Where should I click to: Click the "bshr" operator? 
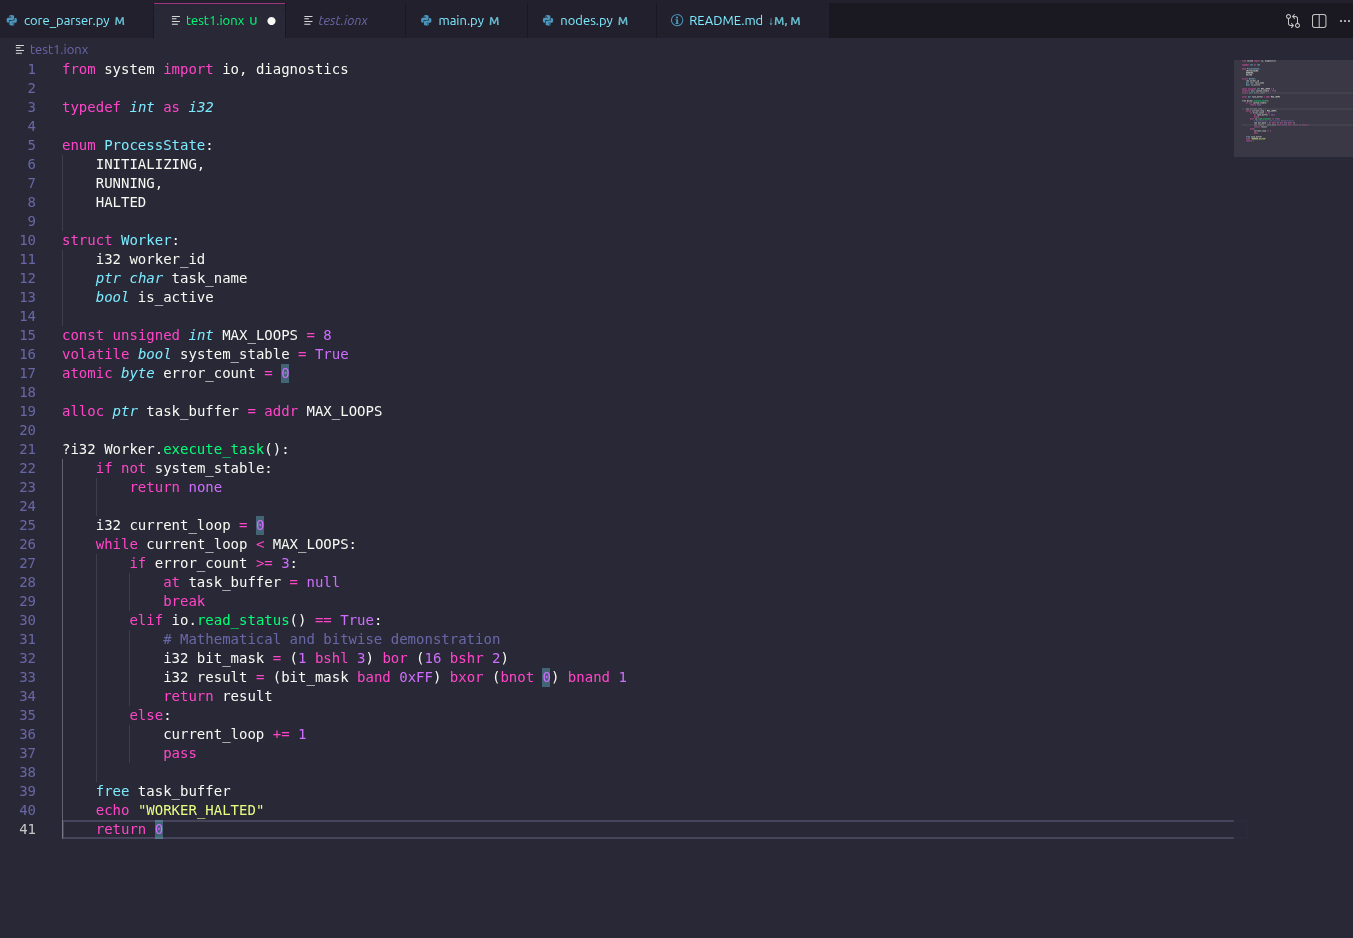pos(466,658)
